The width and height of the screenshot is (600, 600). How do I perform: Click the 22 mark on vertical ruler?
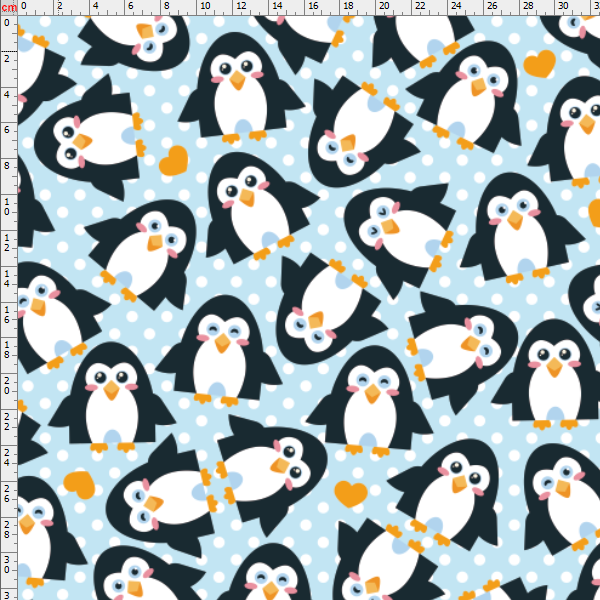7,422
